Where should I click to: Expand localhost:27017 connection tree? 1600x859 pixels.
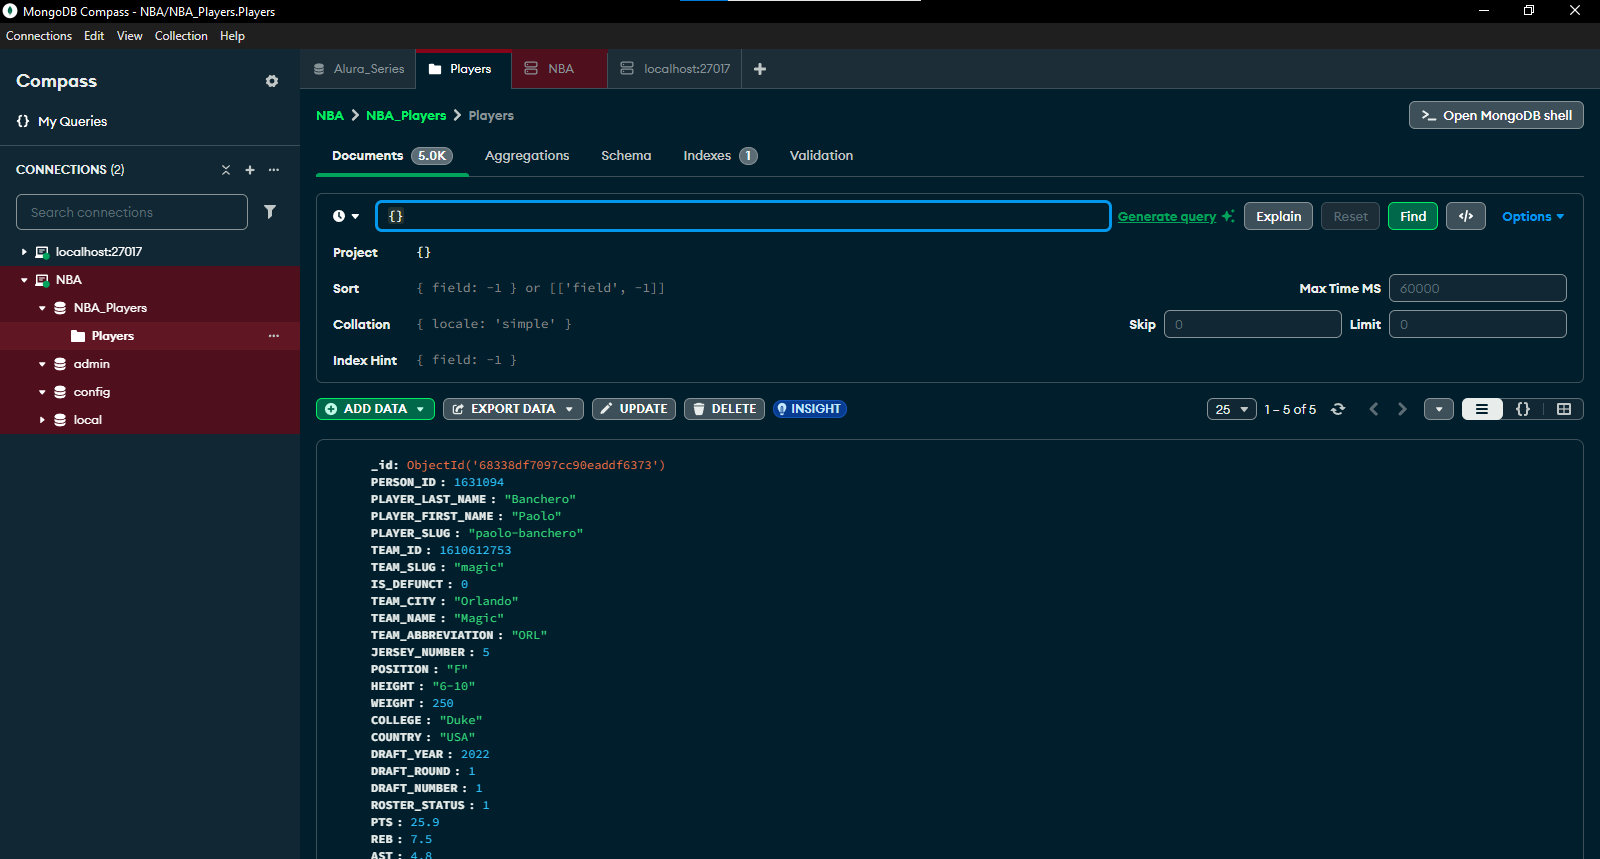click(24, 252)
